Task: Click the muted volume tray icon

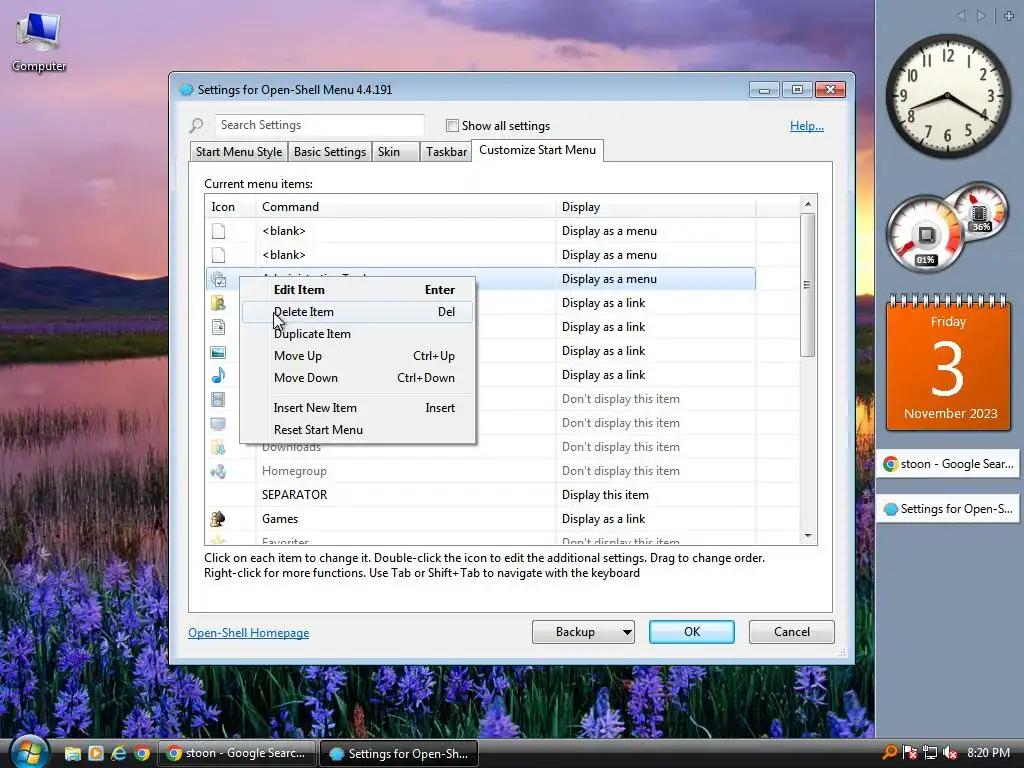Action: pyautogui.click(x=950, y=753)
